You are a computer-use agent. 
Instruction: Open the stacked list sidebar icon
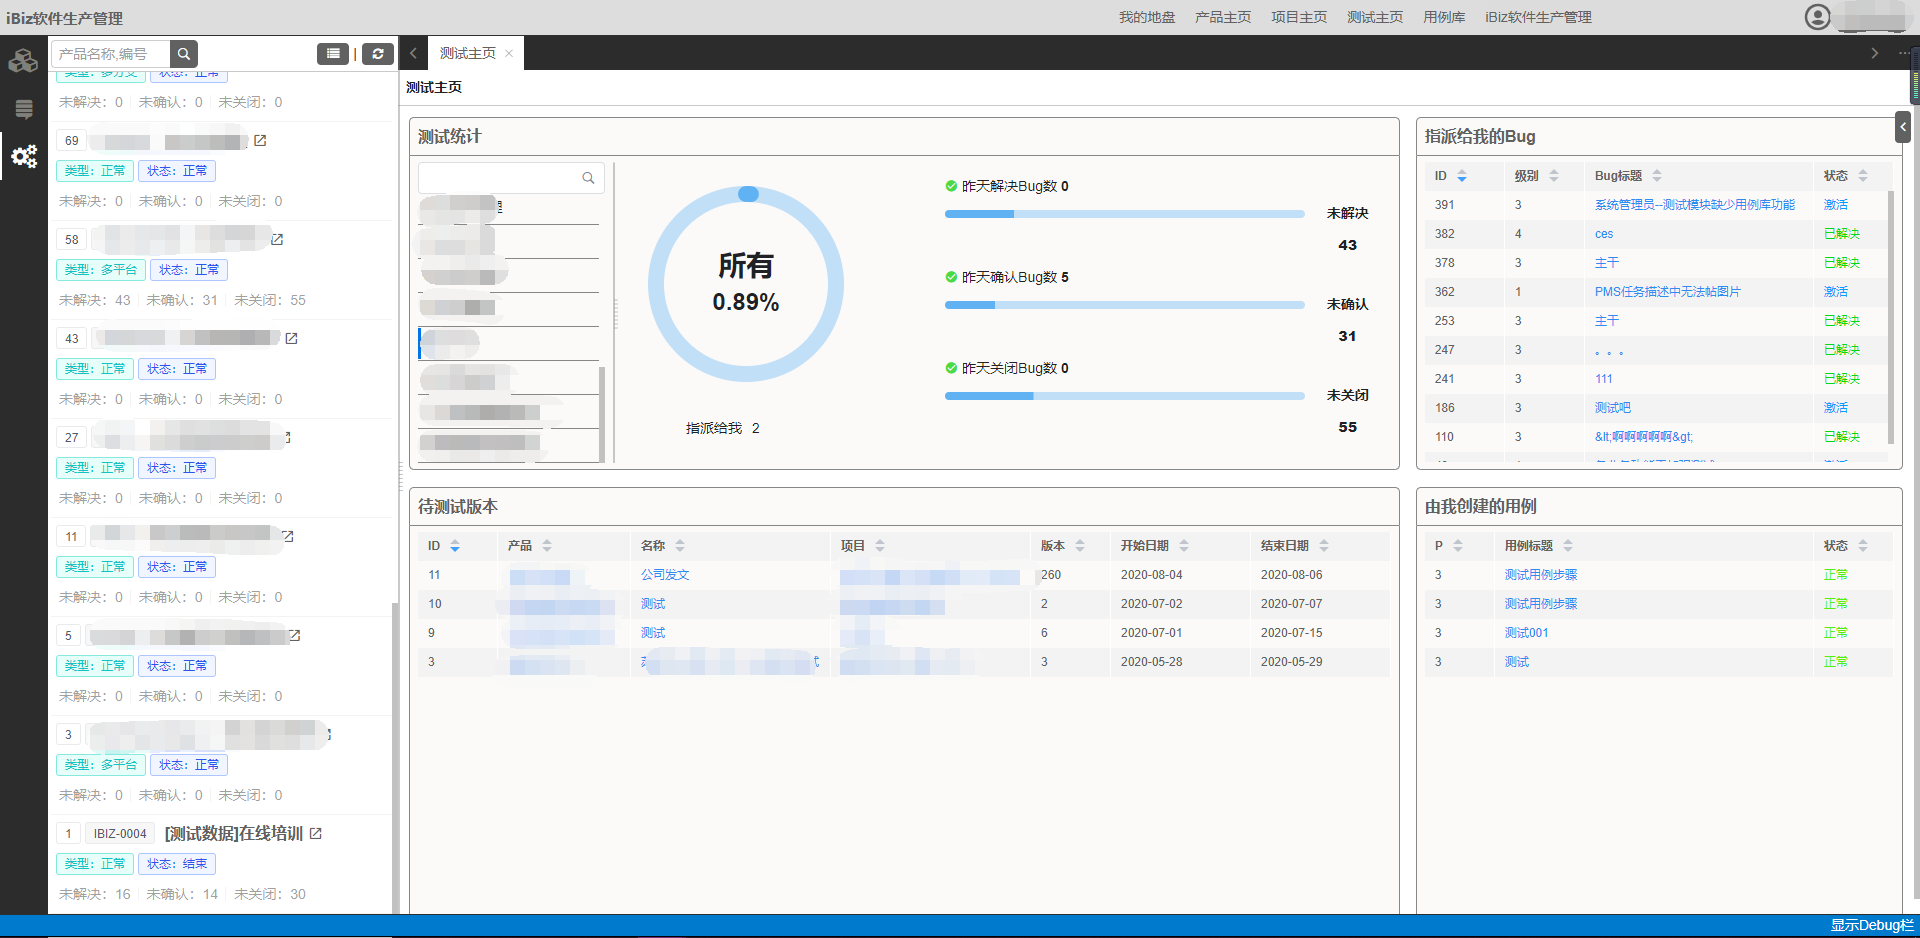click(23, 109)
